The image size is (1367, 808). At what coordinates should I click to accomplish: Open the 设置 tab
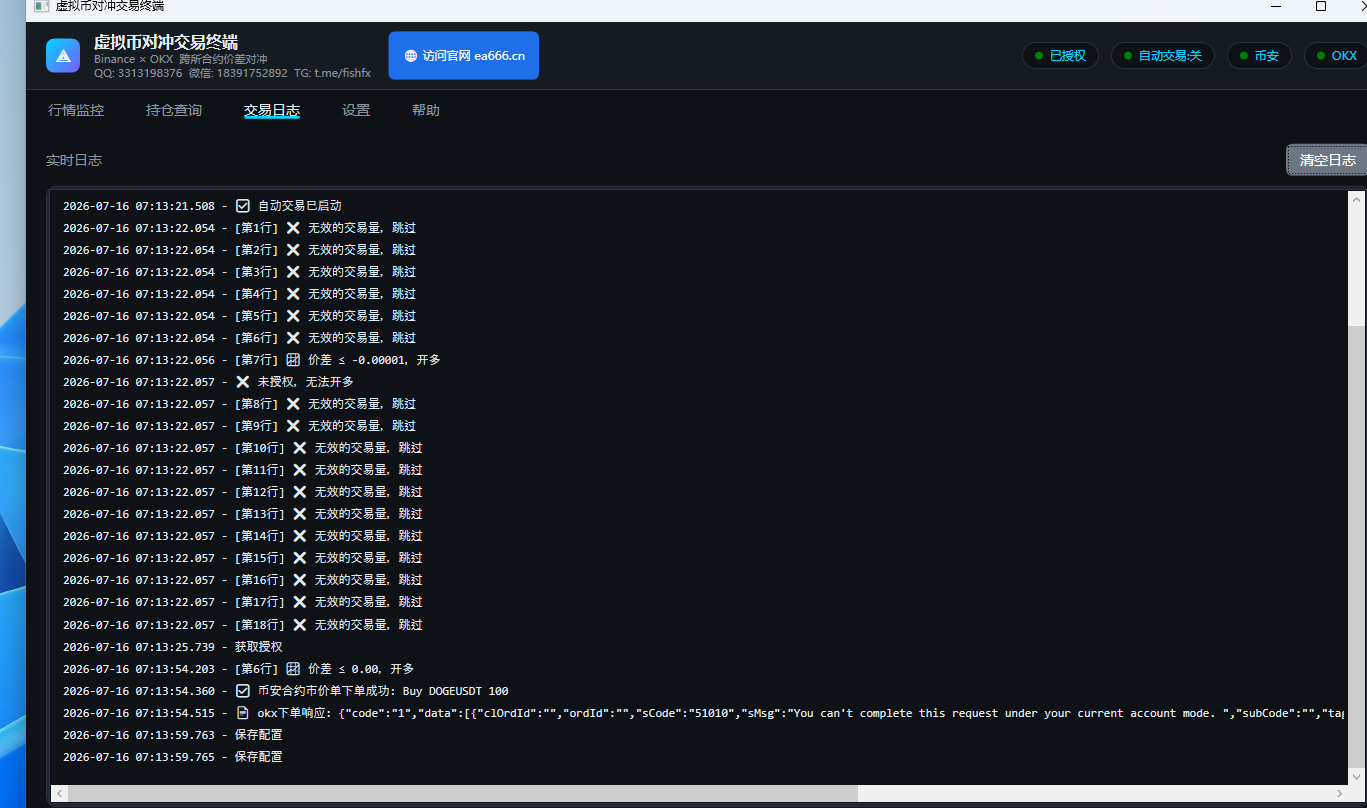coord(356,111)
